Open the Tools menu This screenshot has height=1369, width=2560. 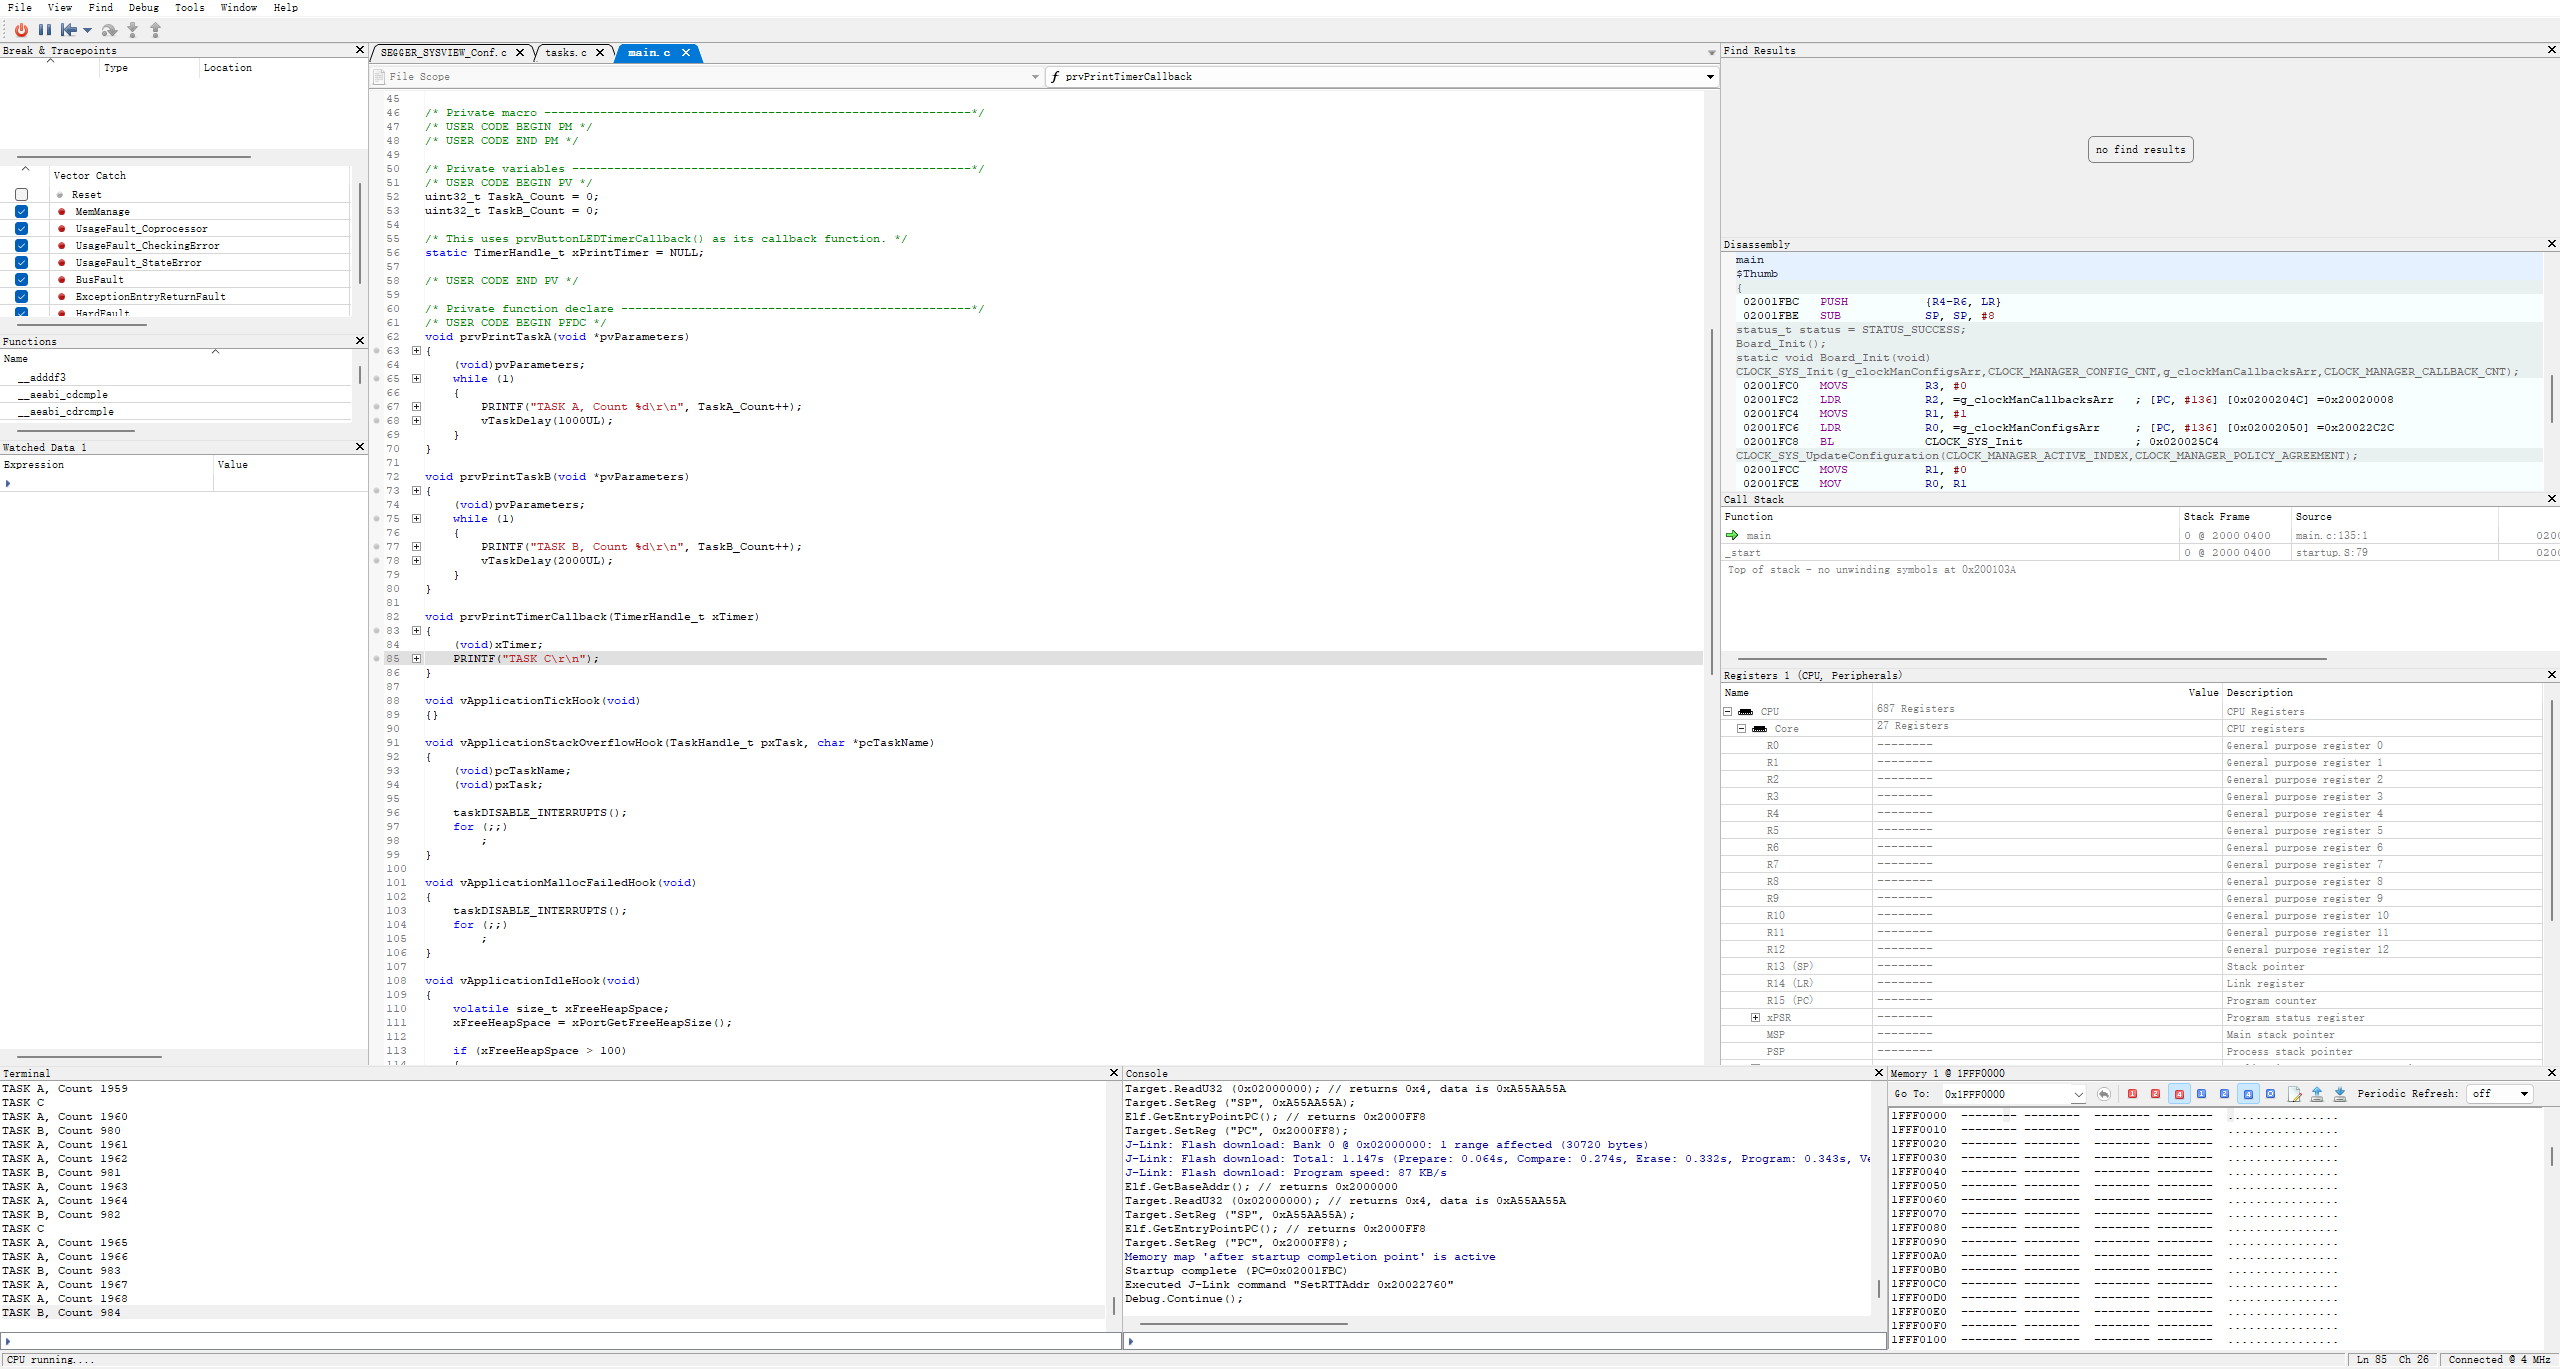pyautogui.click(x=190, y=7)
